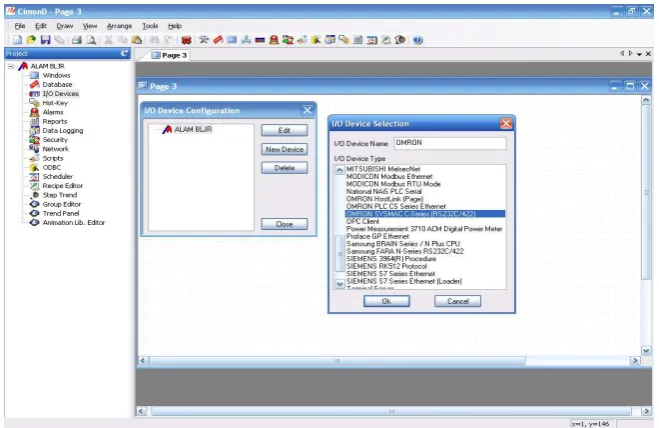Click the red Database toolbar icon

pos(218,40)
